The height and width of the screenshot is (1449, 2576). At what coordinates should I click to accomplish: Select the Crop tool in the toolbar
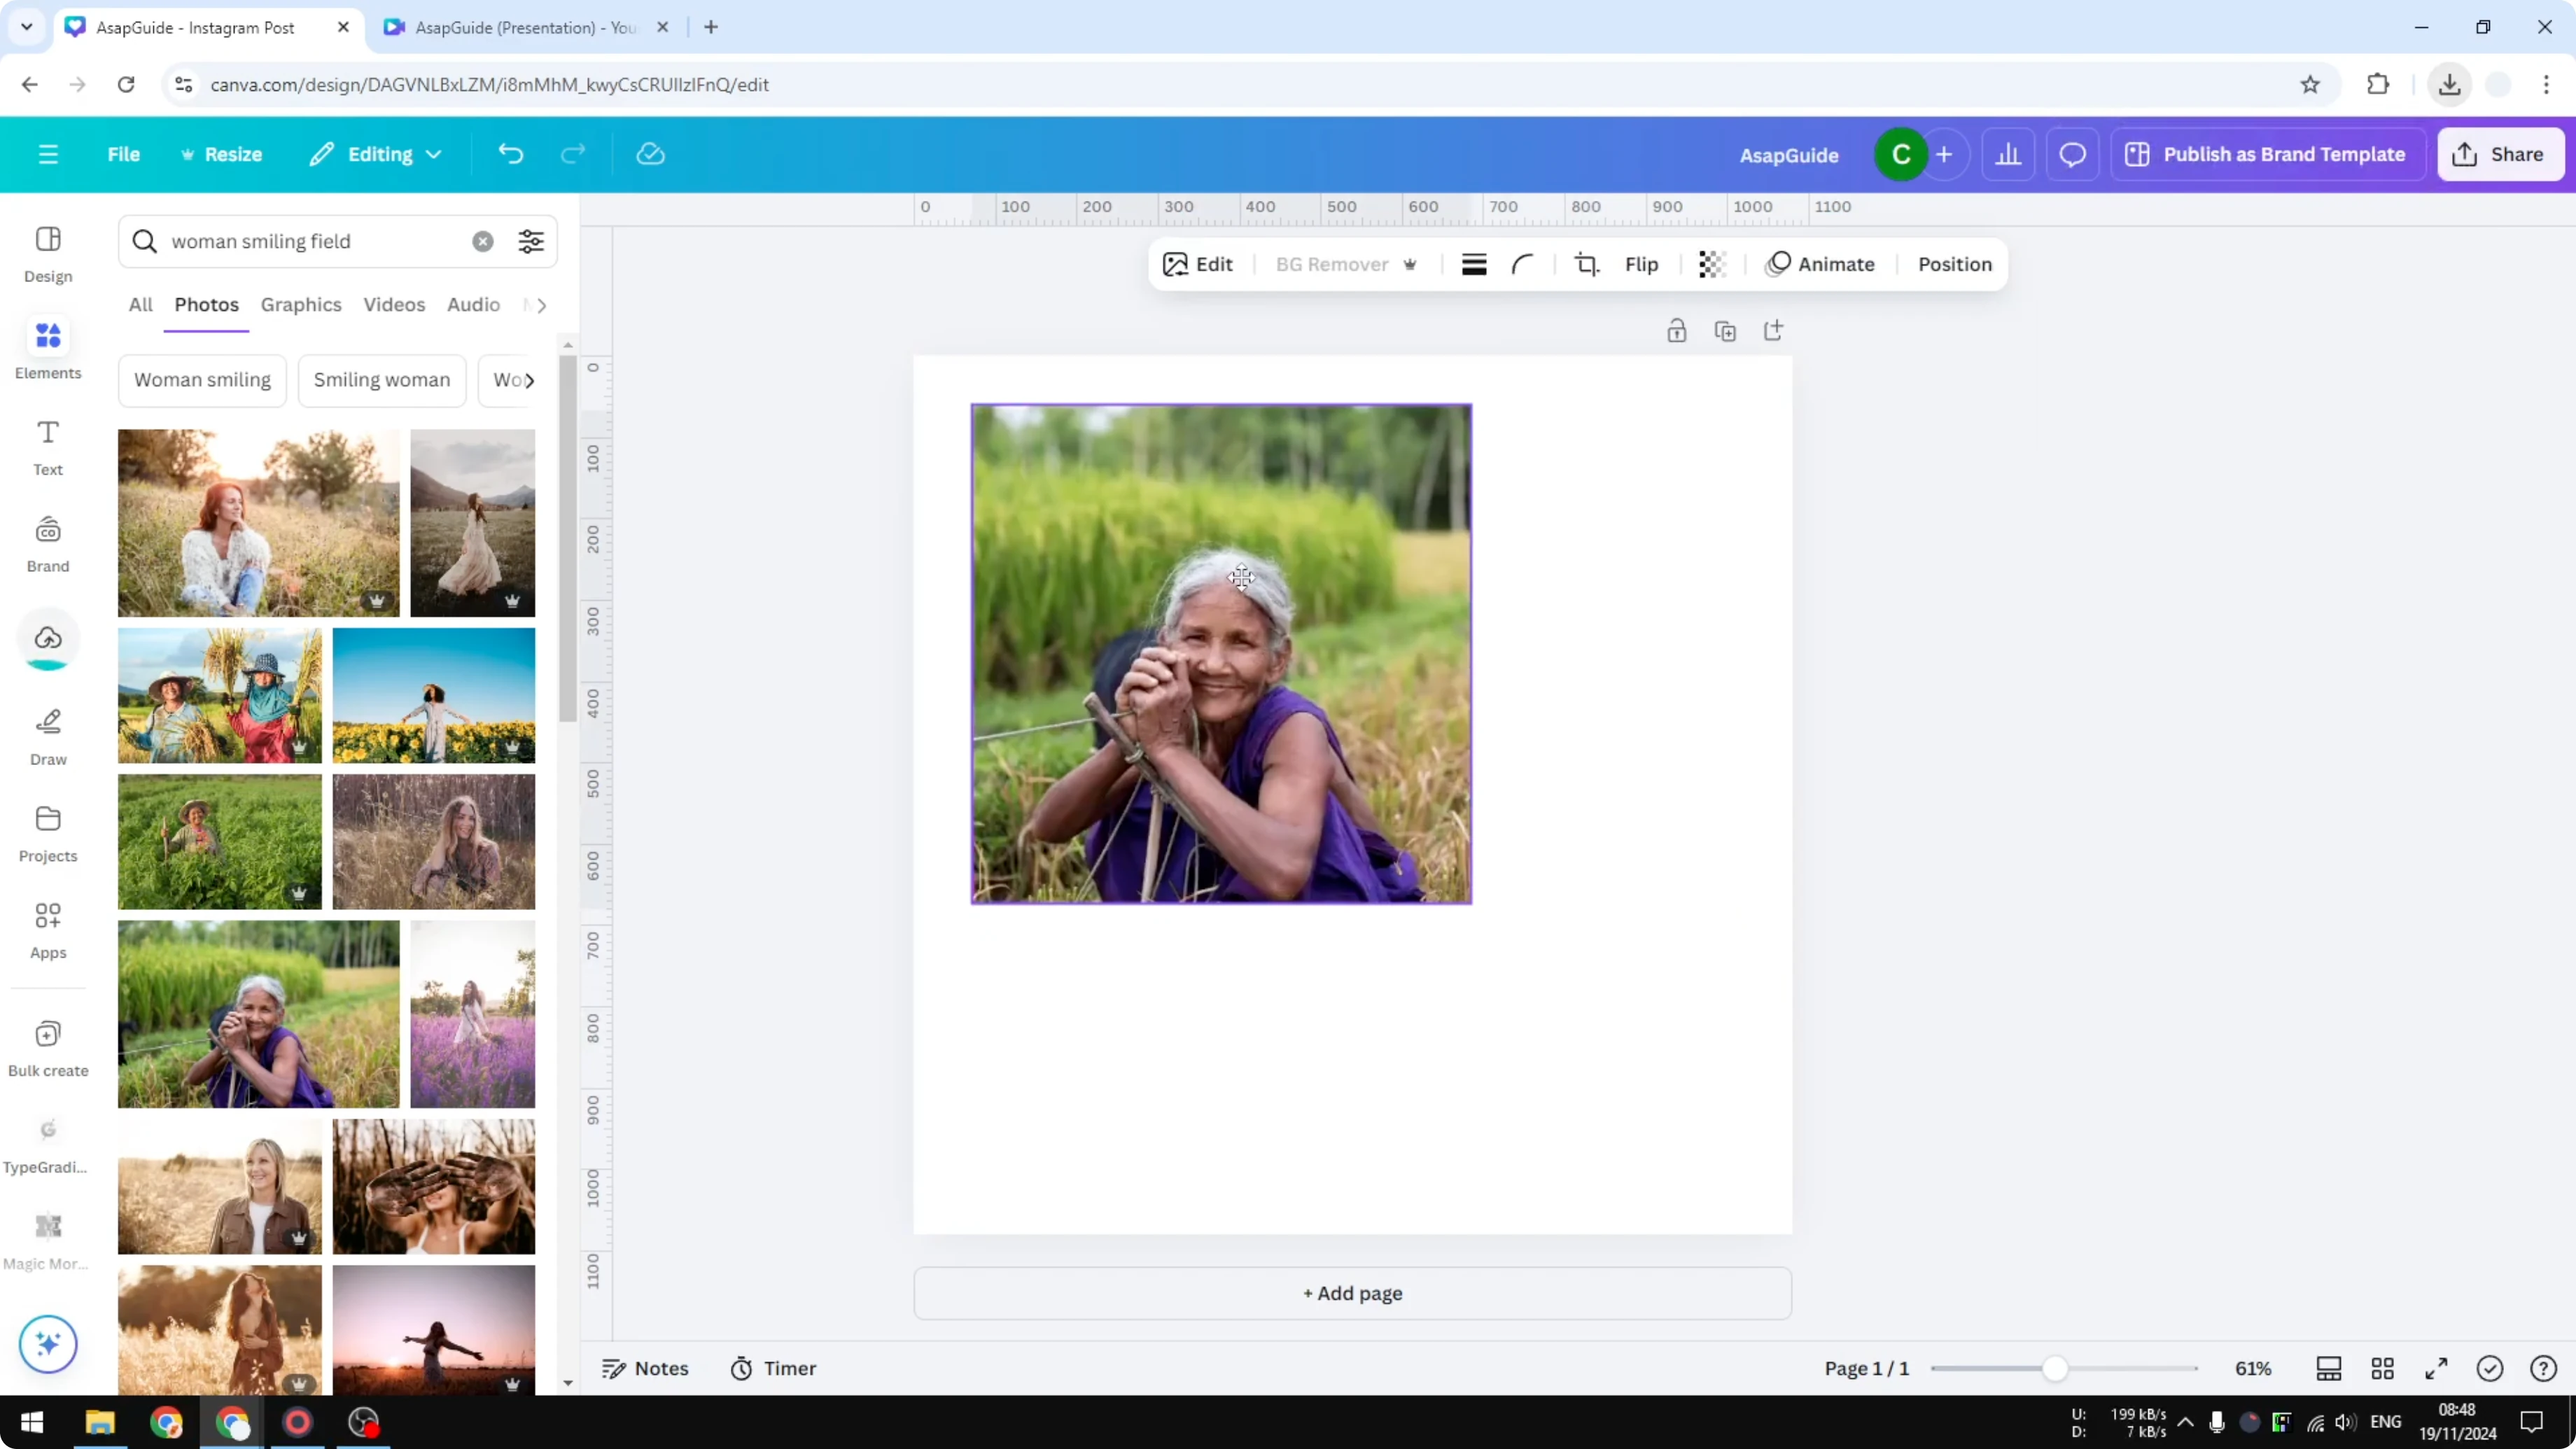tap(1586, 264)
